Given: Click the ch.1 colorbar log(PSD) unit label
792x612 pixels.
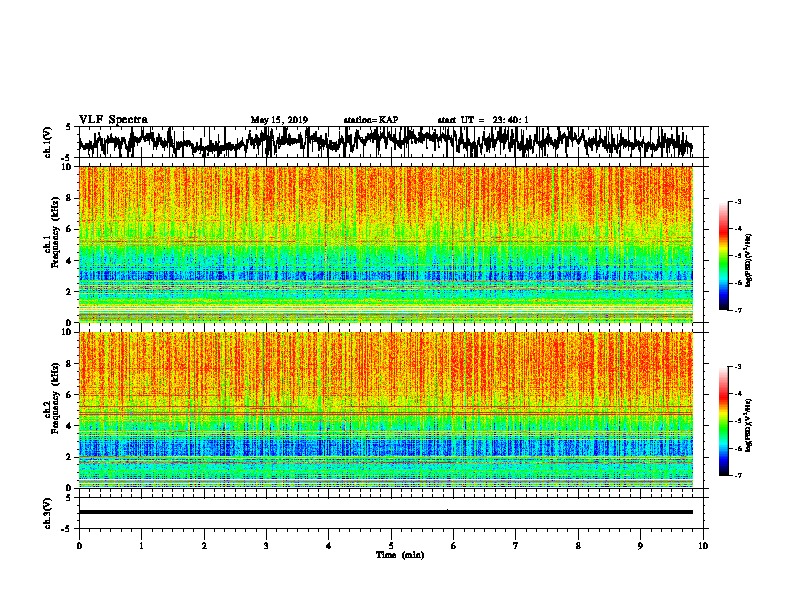Looking at the screenshot, I should 749,260.
